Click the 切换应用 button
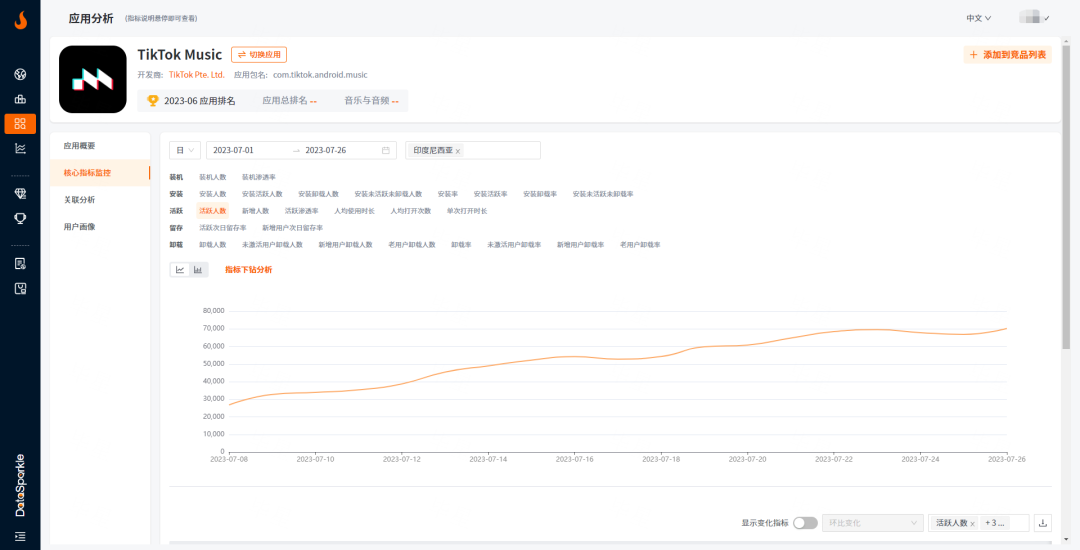1080x550 pixels. click(x=259, y=55)
